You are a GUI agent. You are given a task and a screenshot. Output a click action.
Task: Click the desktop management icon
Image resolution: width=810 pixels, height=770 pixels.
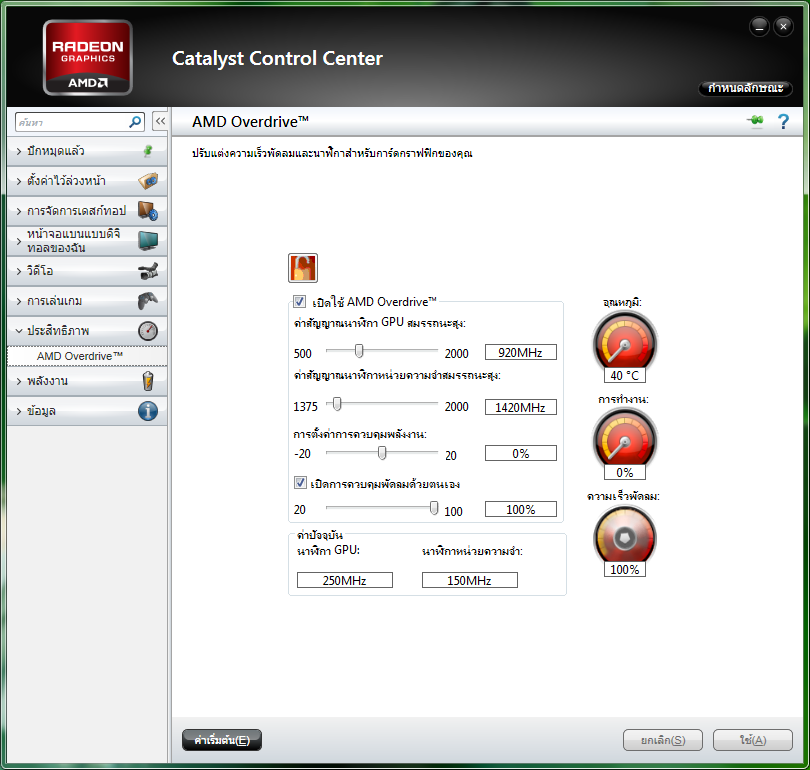(x=148, y=211)
